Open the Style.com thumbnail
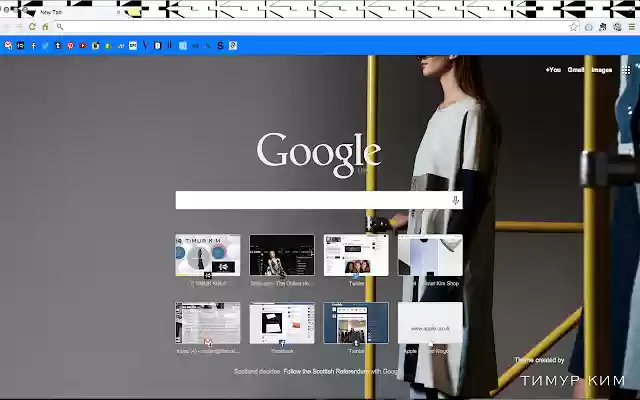The image size is (640, 400). point(282,255)
